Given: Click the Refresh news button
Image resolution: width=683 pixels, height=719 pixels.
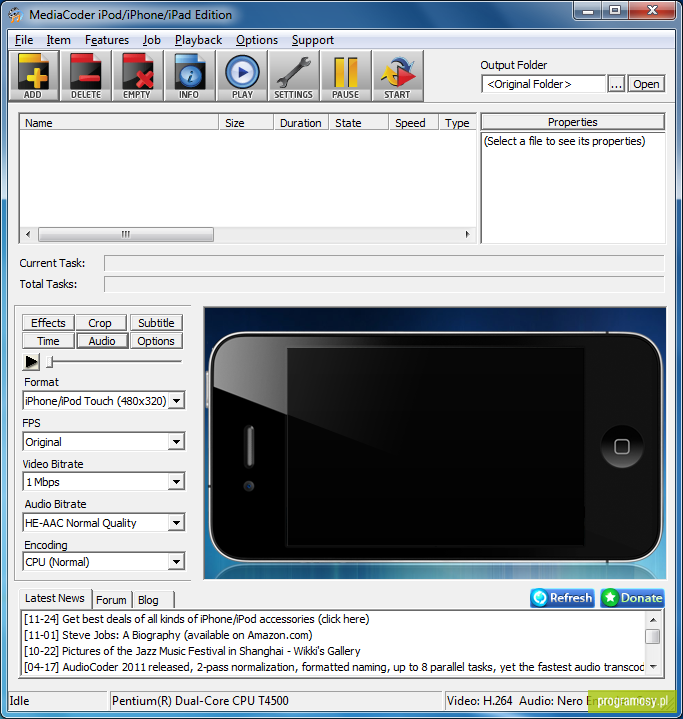Looking at the screenshot, I should coord(562,598).
